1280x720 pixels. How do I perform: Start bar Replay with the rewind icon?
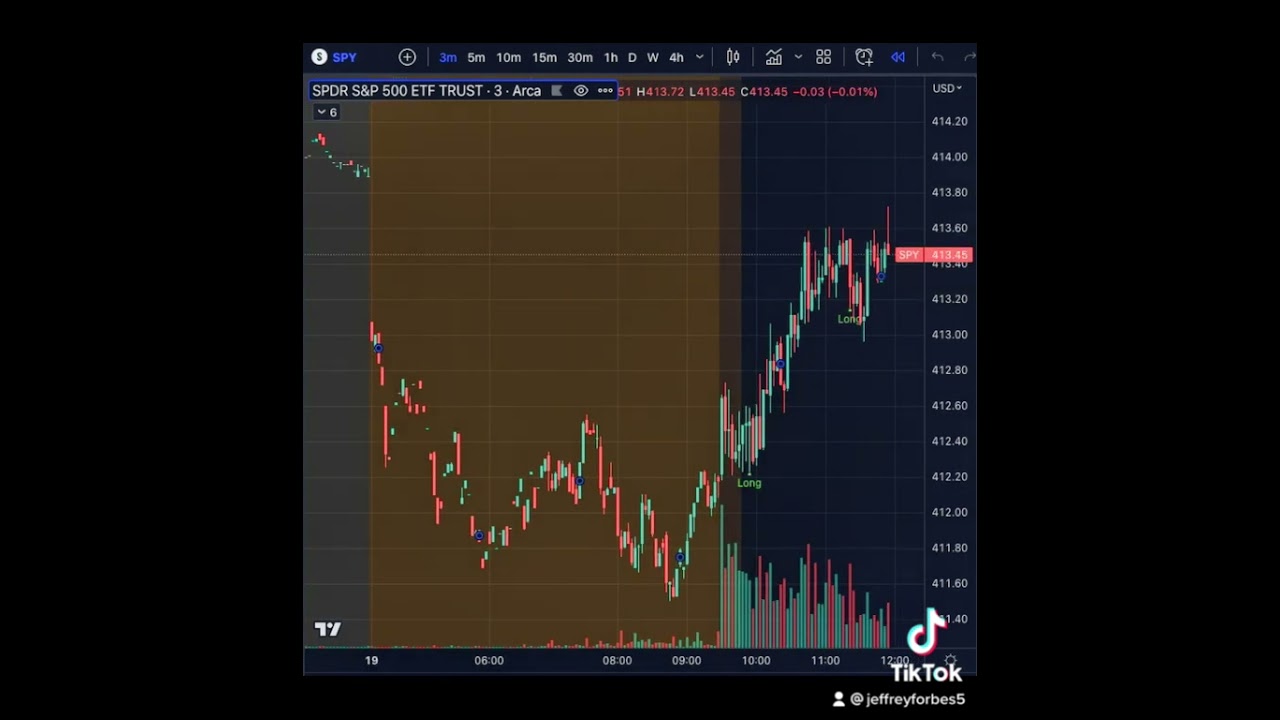(x=898, y=57)
